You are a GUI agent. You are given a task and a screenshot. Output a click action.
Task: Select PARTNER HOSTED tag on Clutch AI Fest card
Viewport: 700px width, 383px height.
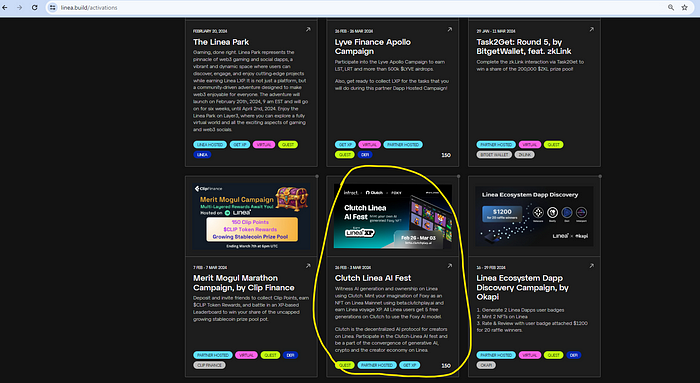tap(377, 365)
